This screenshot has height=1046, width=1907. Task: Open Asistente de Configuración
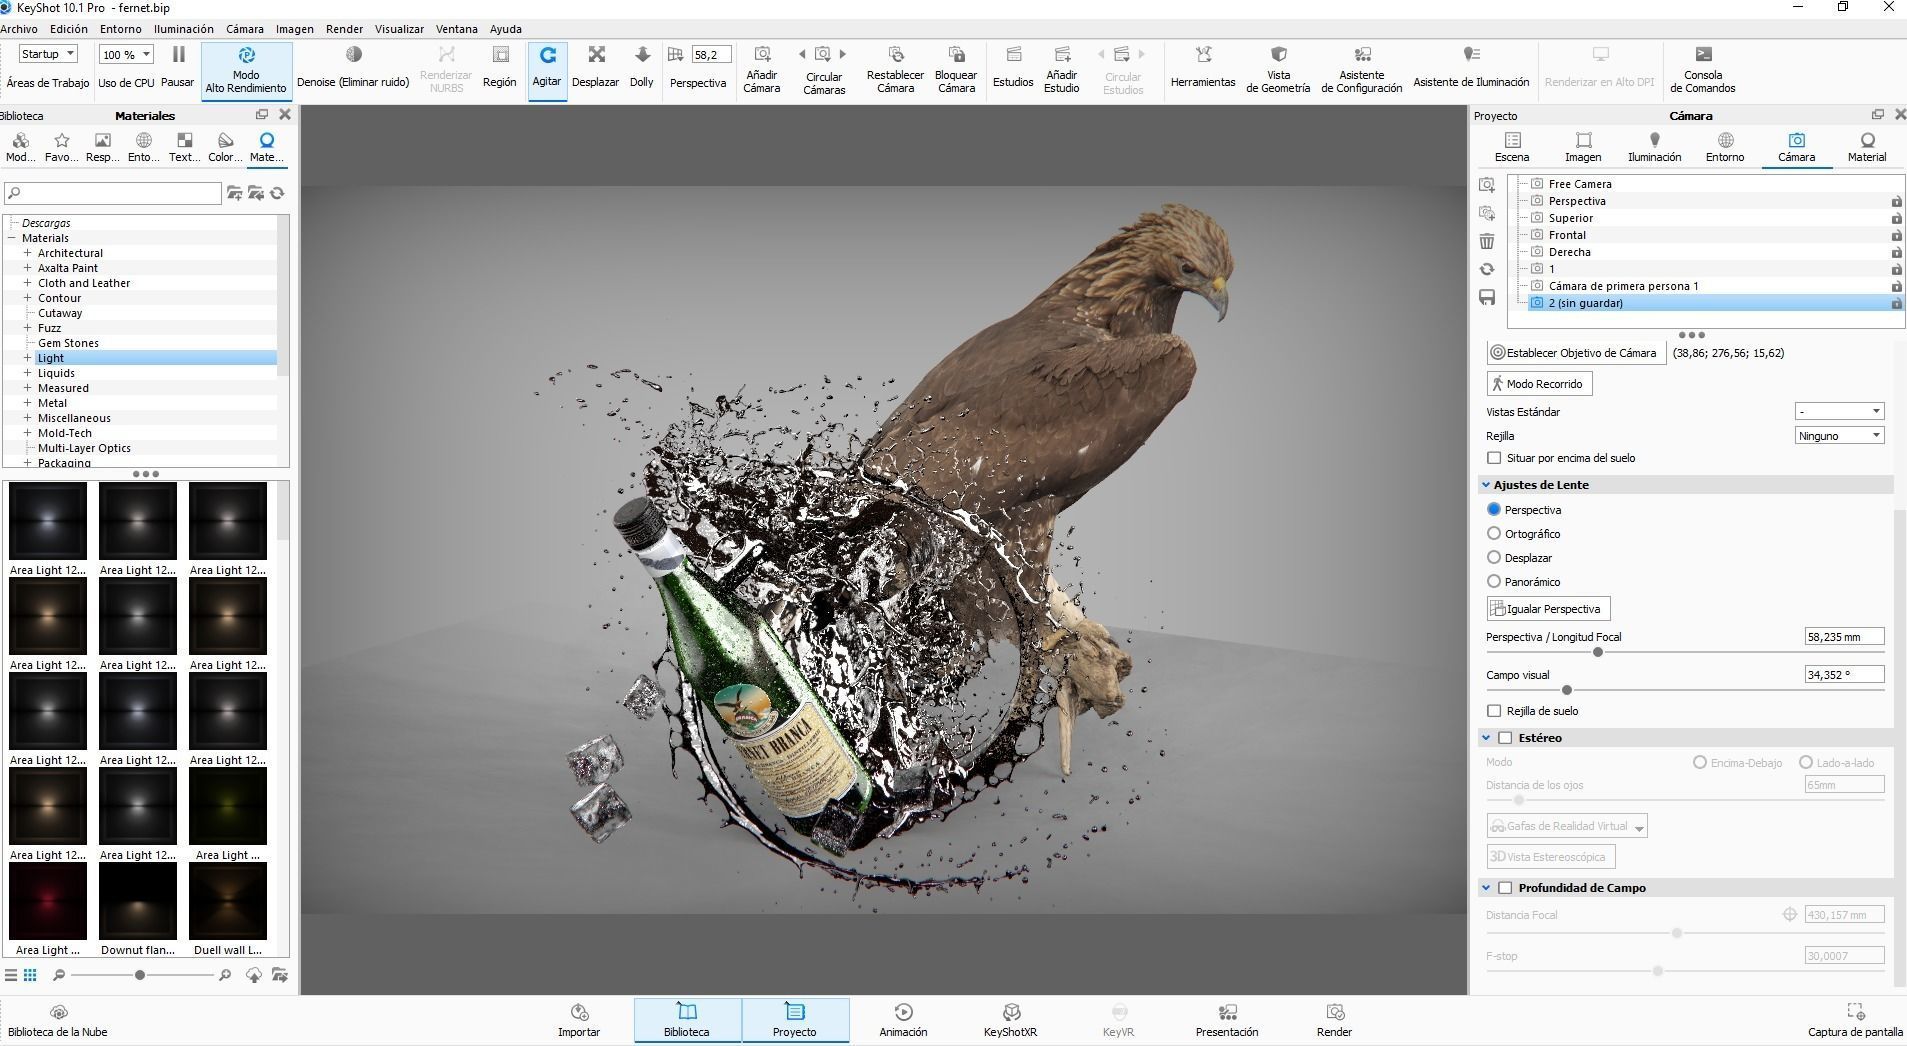click(1362, 69)
